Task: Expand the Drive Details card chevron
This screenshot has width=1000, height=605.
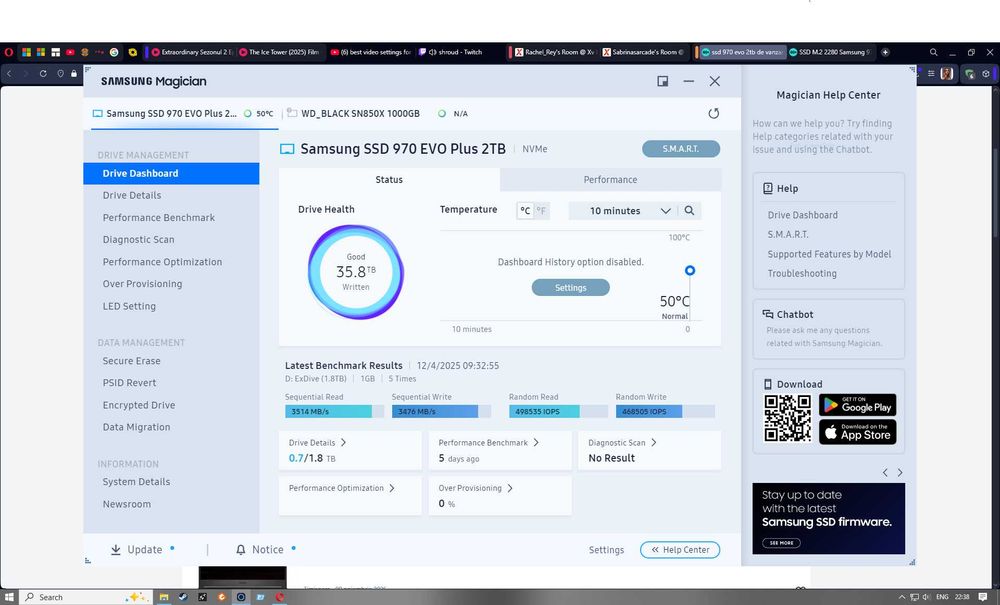Action: pyautogui.click(x=343, y=442)
